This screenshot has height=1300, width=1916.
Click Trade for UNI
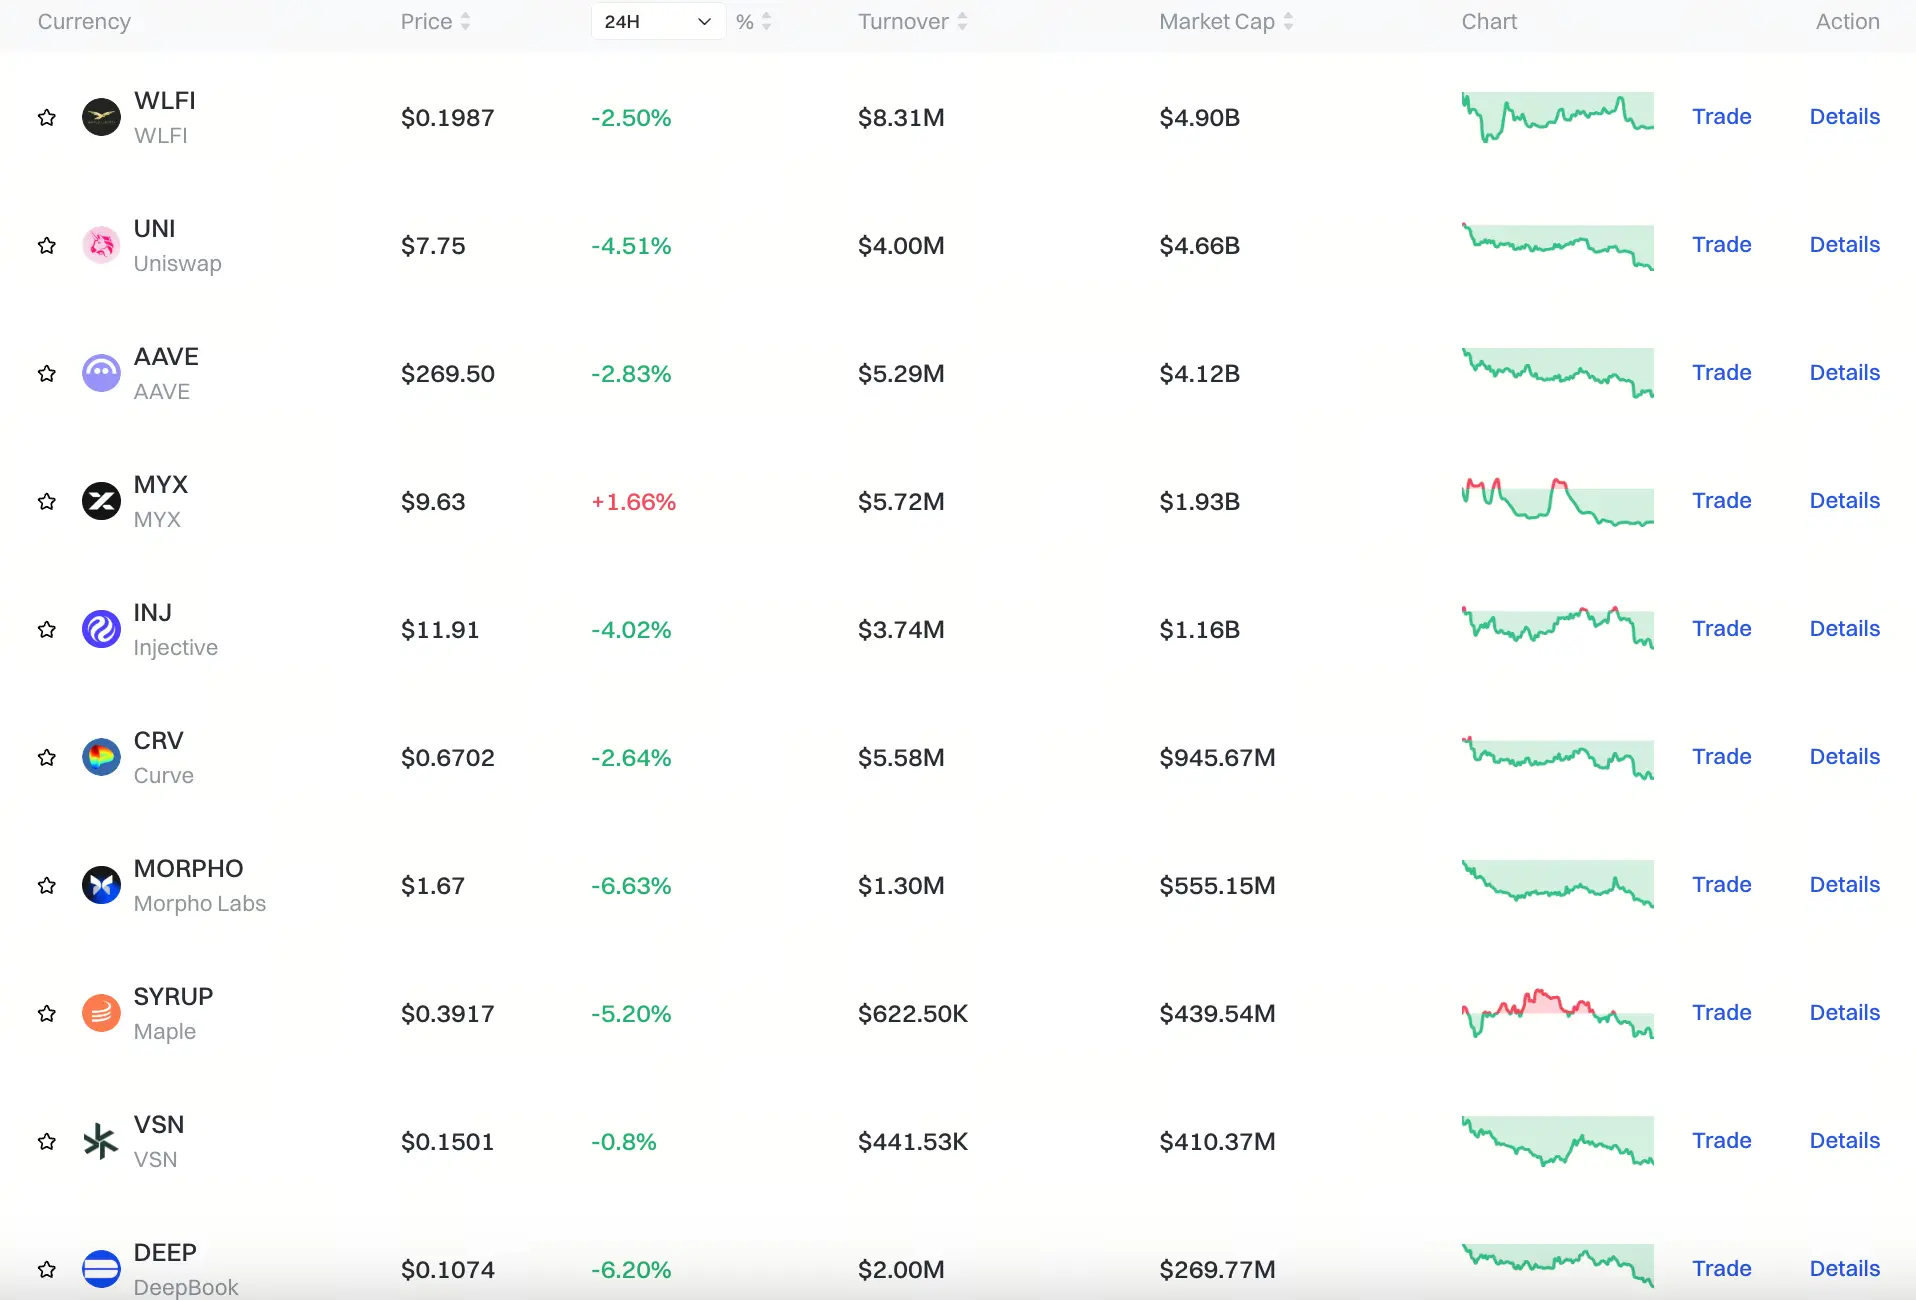pyautogui.click(x=1721, y=245)
